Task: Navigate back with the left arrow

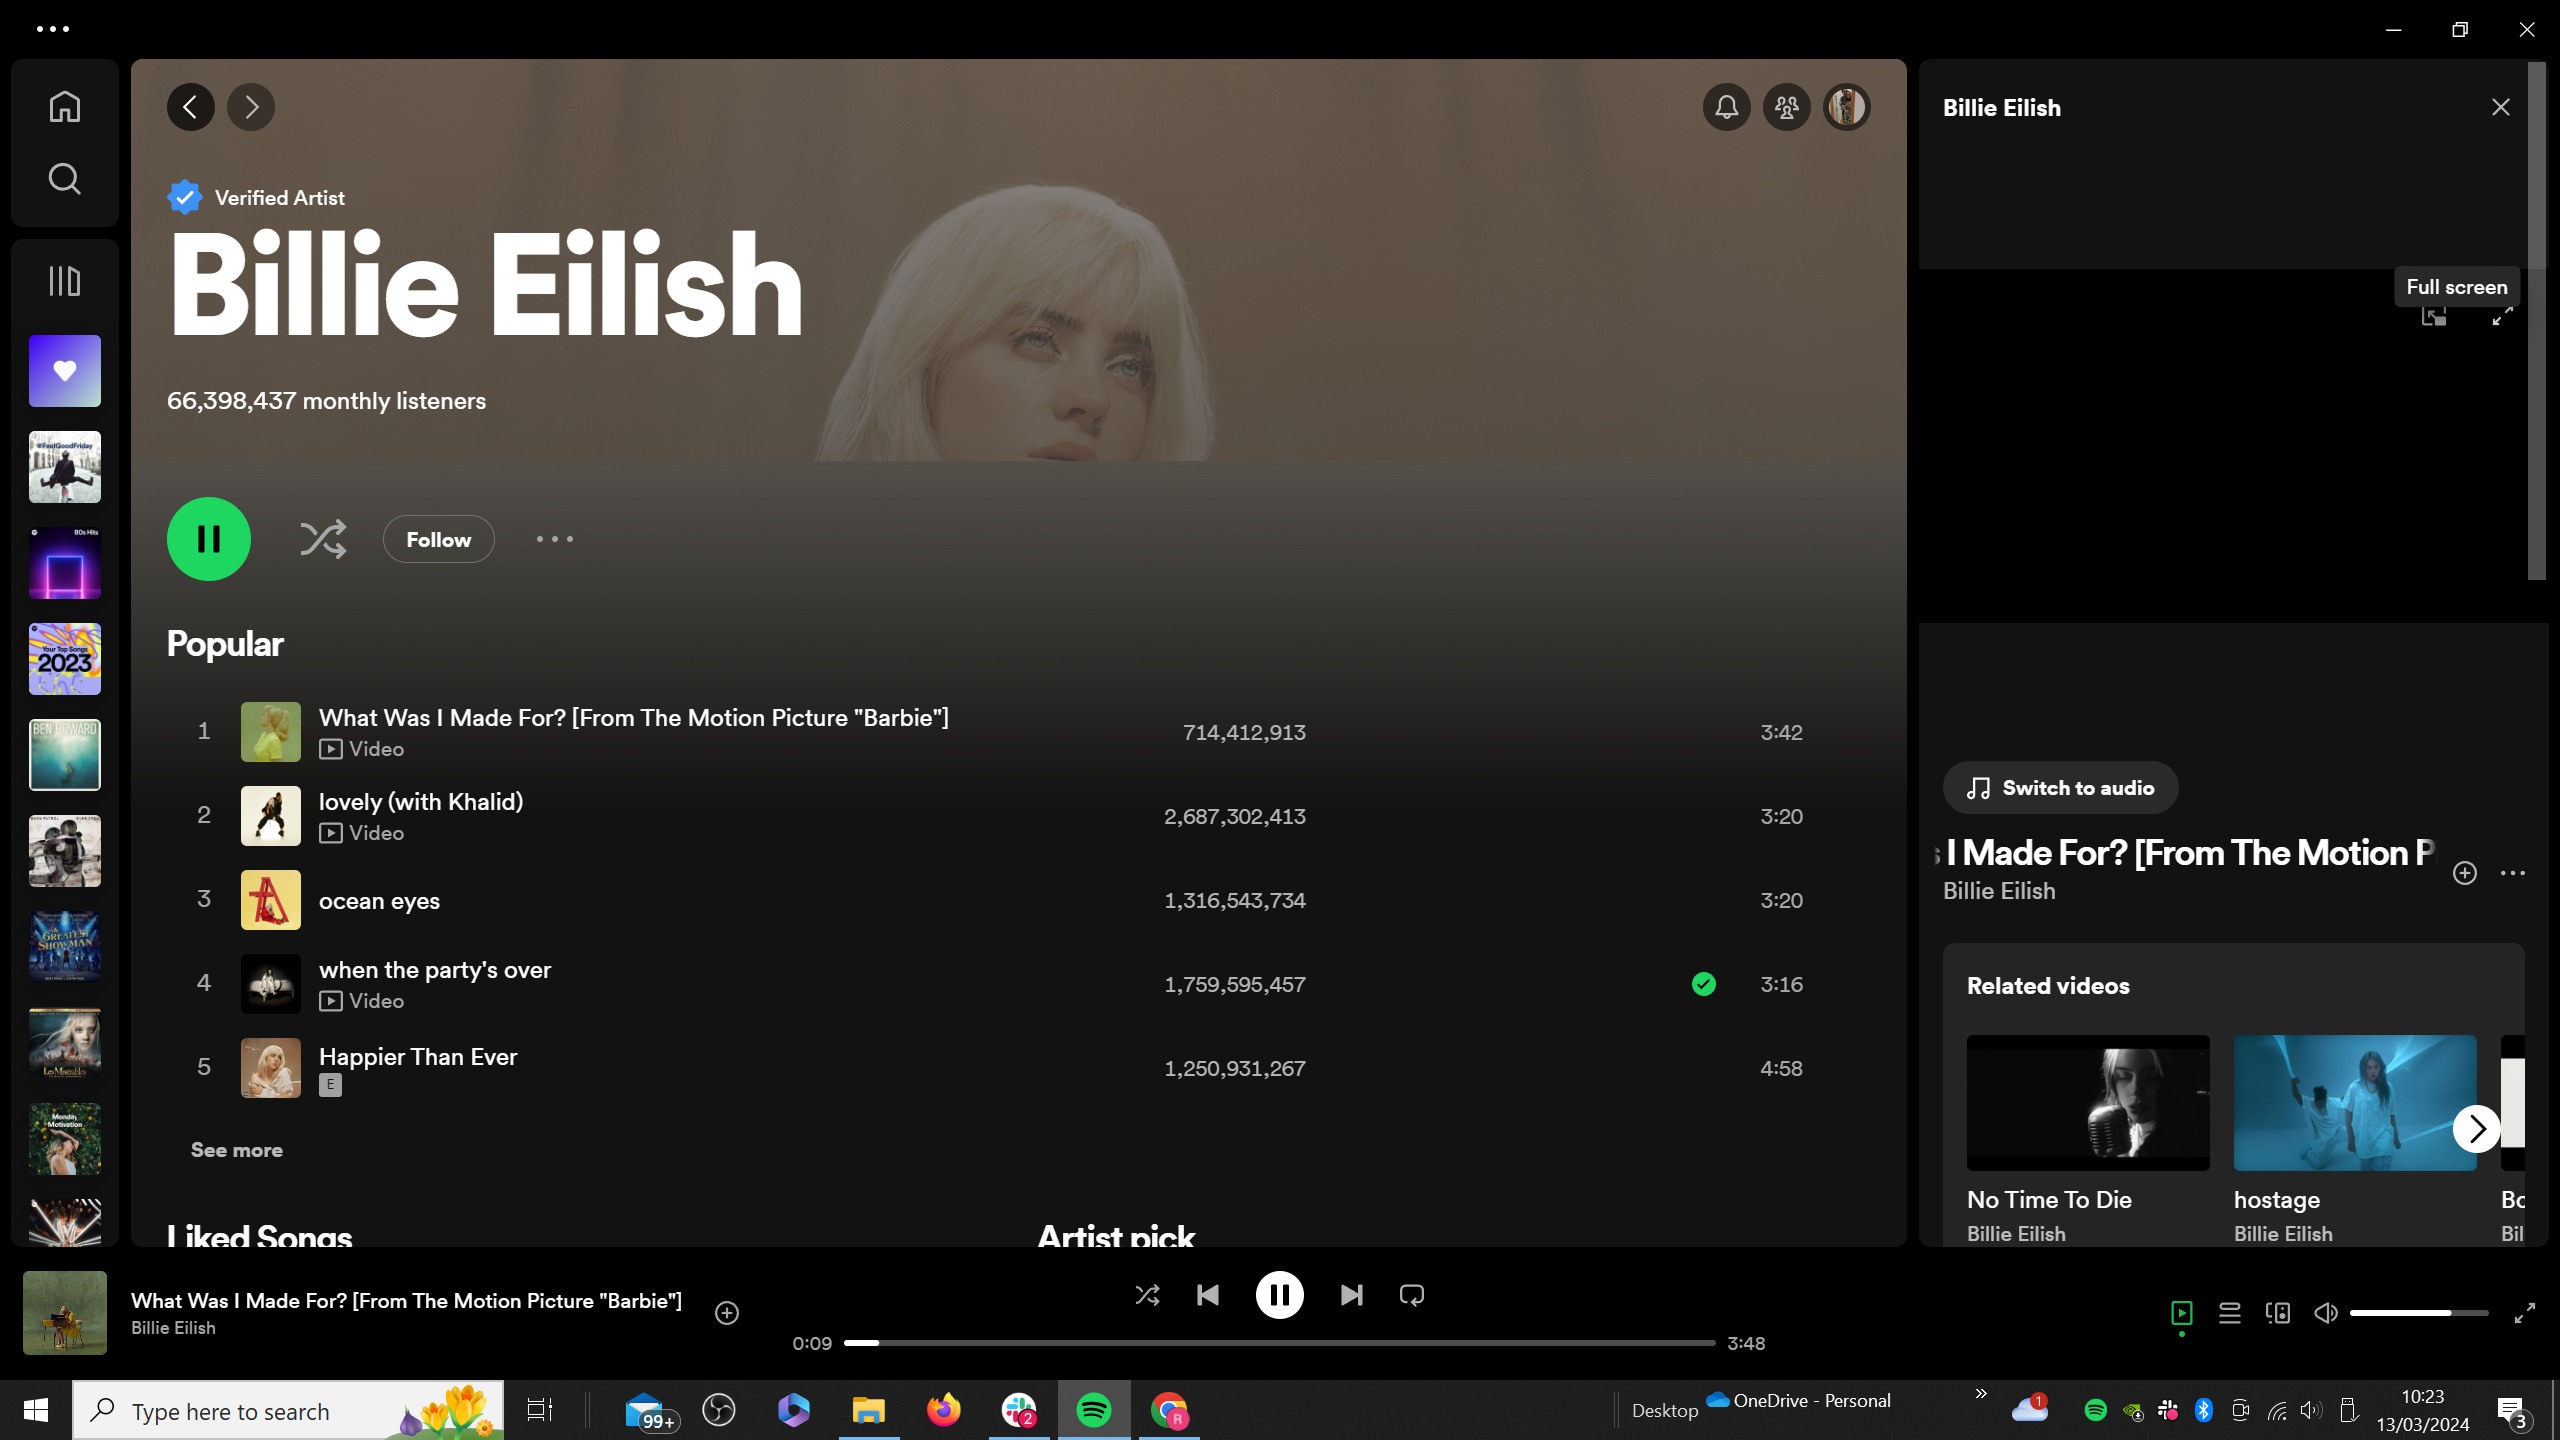Action: 191,107
